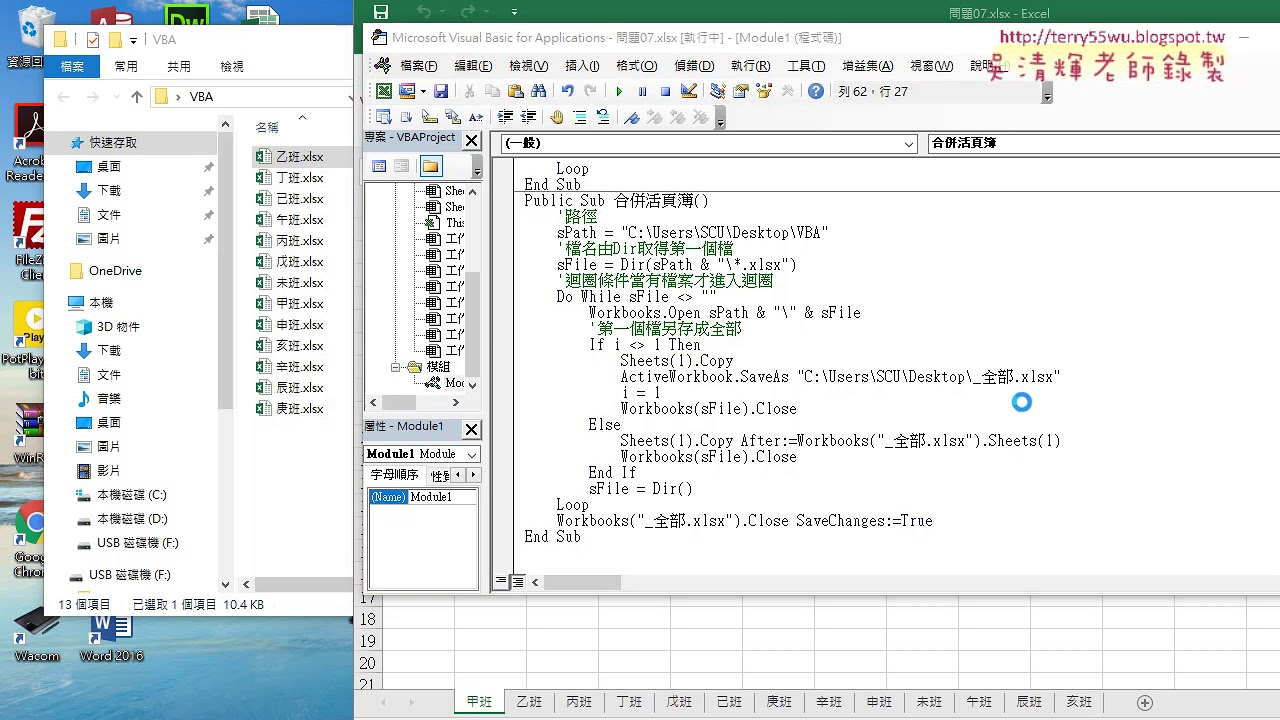Add a new sheet with plus button
Image resolution: width=1280 pixels, height=720 pixels.
[x=1145, y=703]
